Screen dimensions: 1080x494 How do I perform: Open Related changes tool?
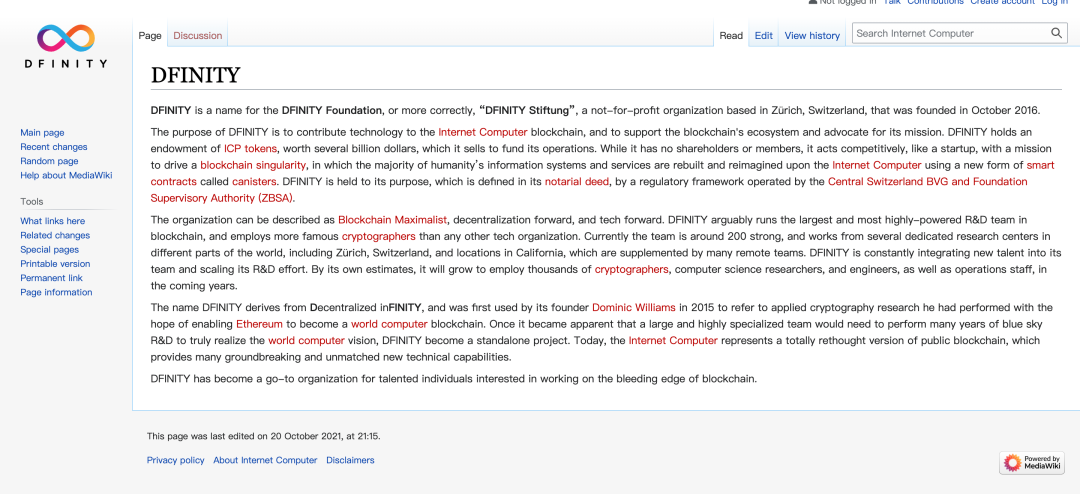click(x=55, y=235)
